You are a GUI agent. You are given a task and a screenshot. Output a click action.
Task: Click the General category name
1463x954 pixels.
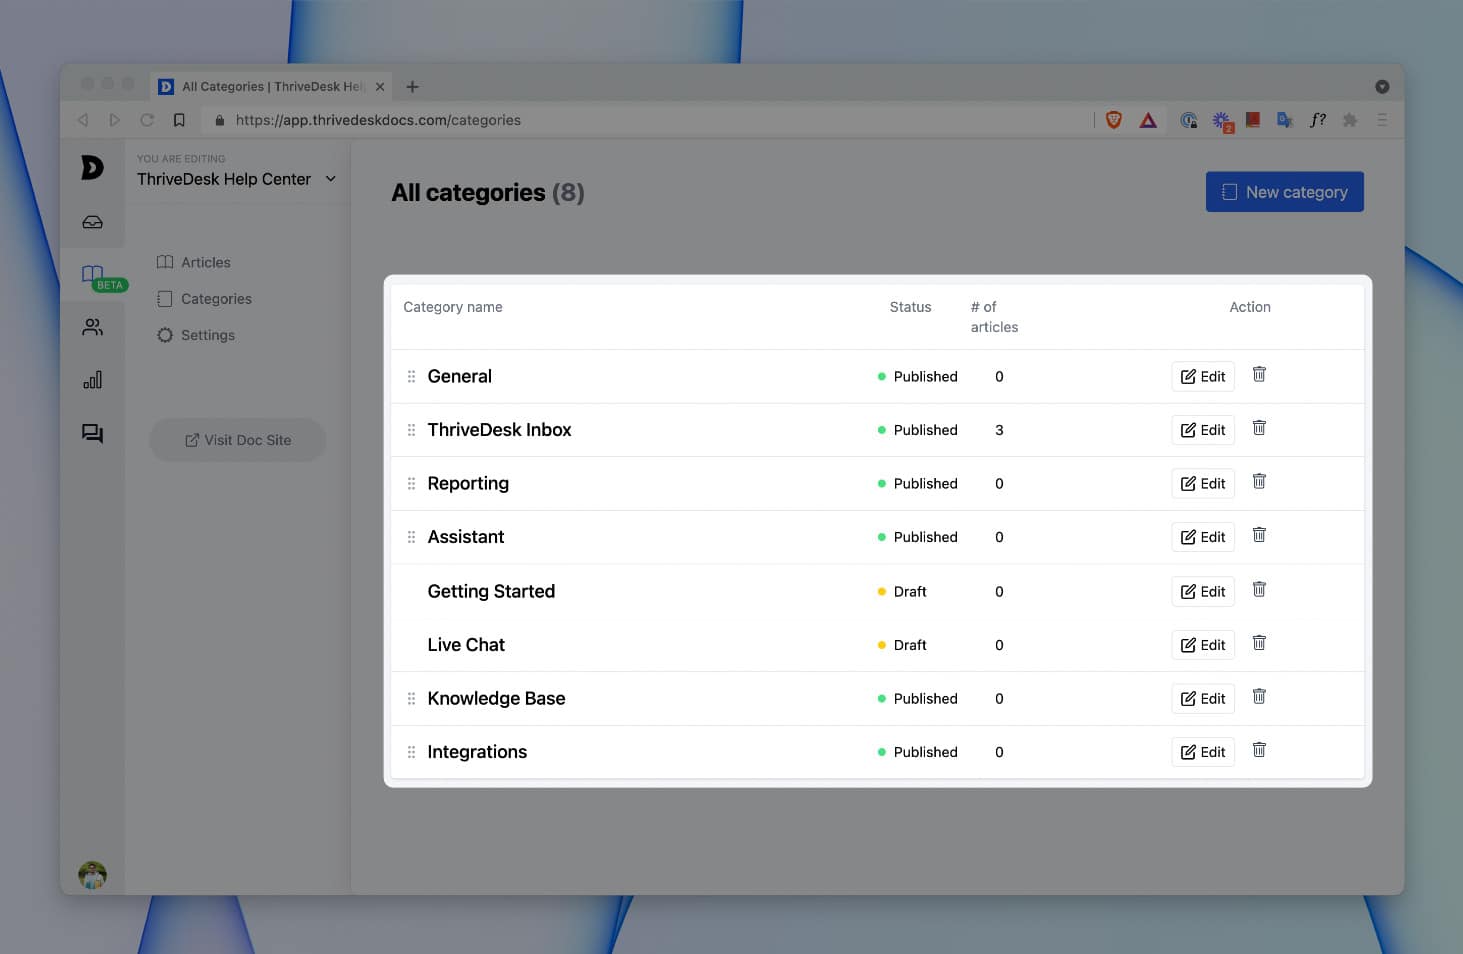click(x=460, y=377)
